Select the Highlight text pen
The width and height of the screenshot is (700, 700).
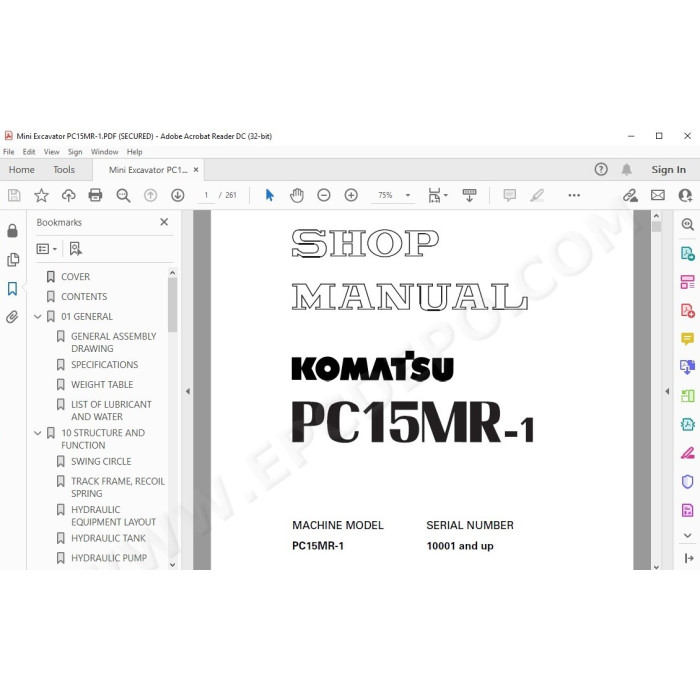pos(537,195)
